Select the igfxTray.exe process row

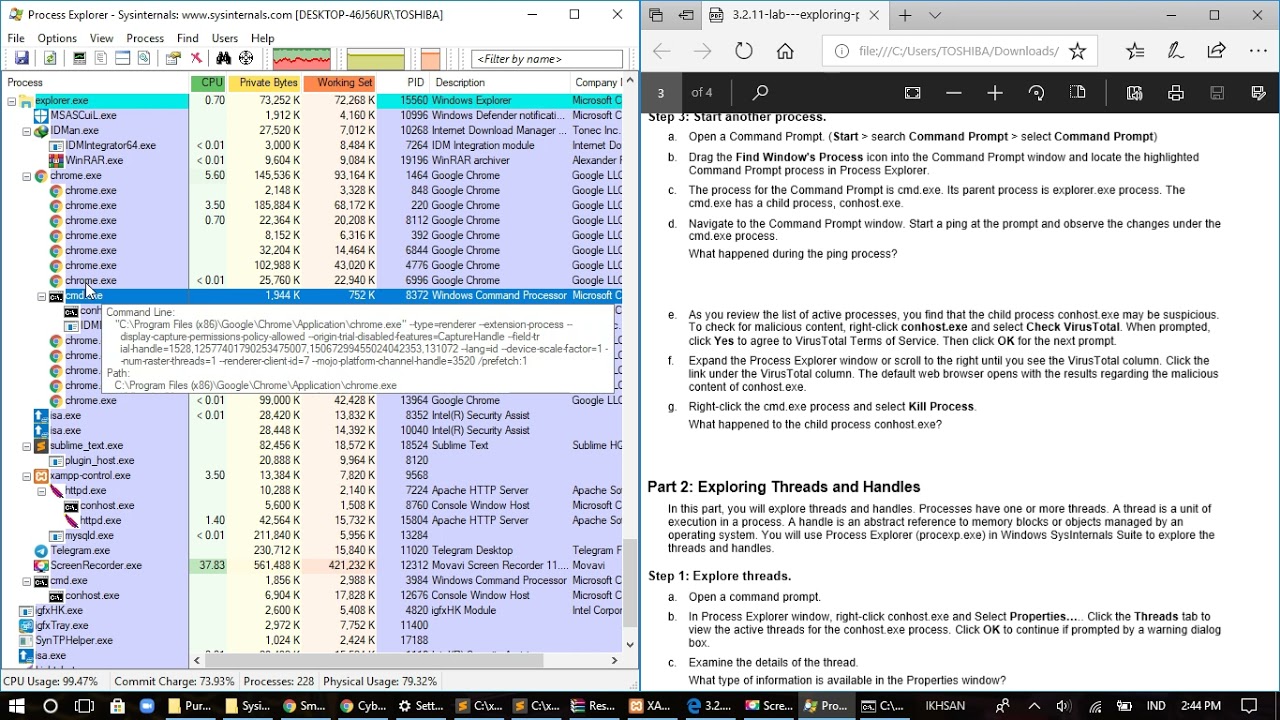point(312,626)
